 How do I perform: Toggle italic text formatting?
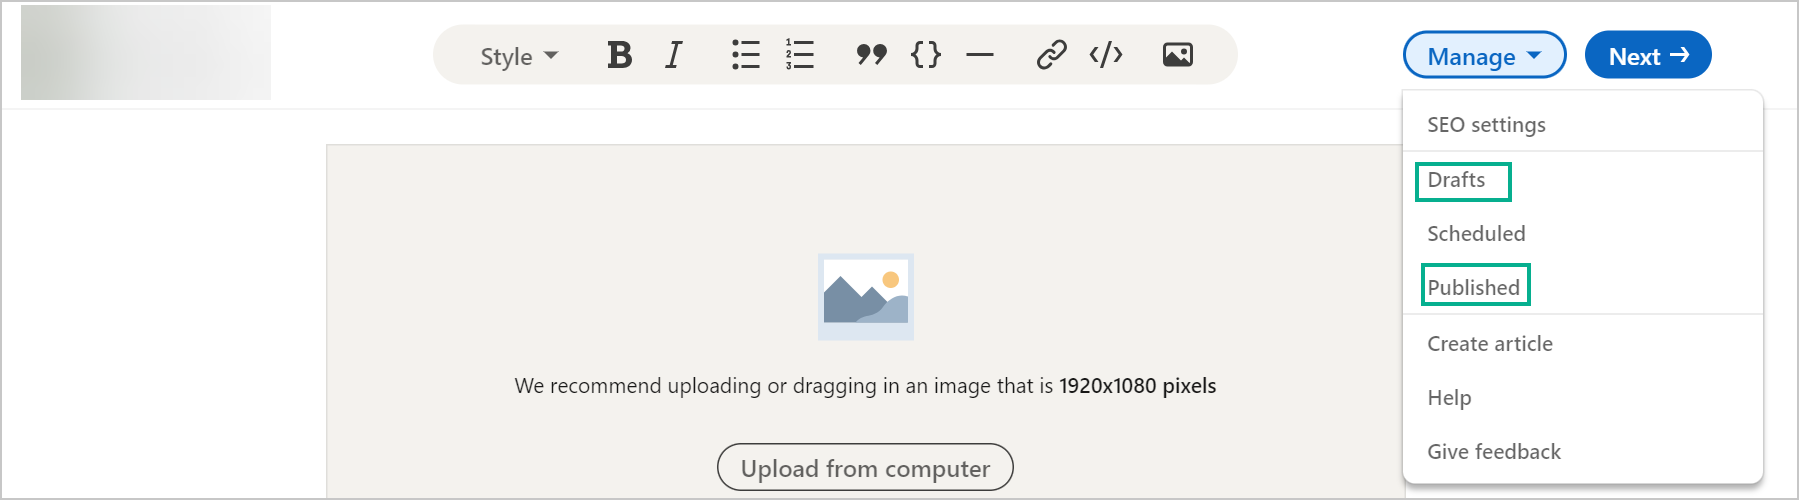coord(675,55)
